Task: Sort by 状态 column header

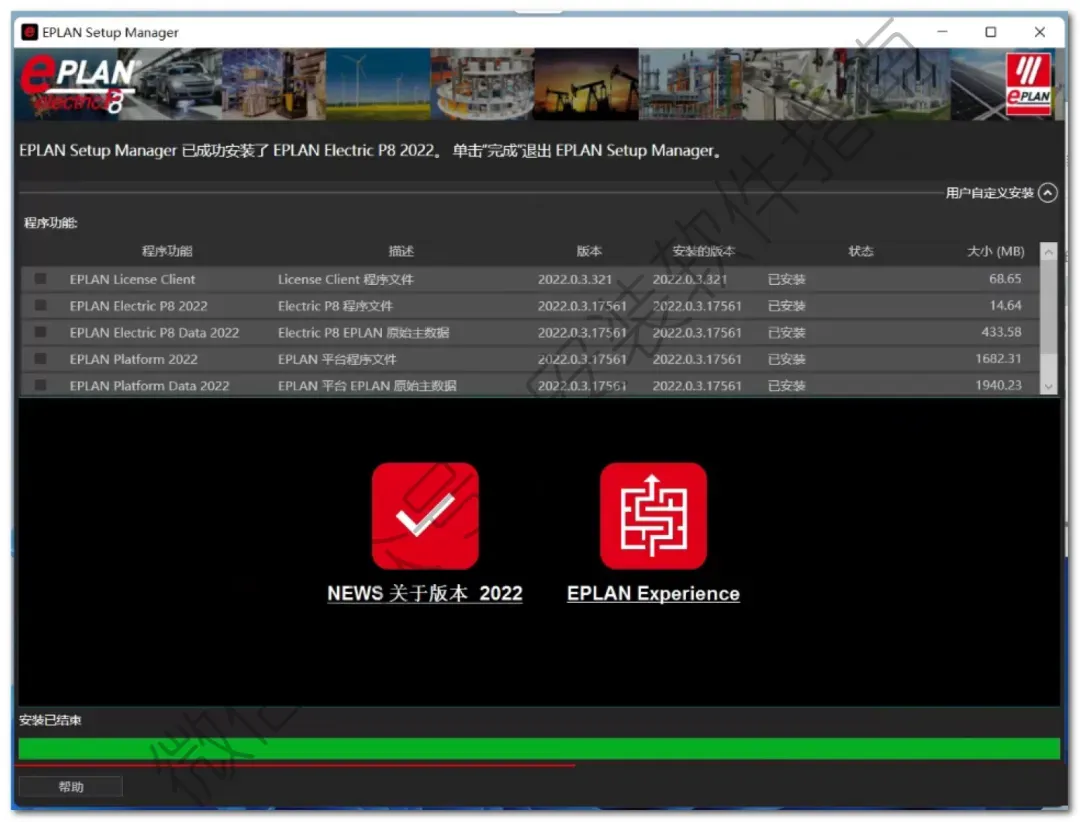Action: click(861, 251)
